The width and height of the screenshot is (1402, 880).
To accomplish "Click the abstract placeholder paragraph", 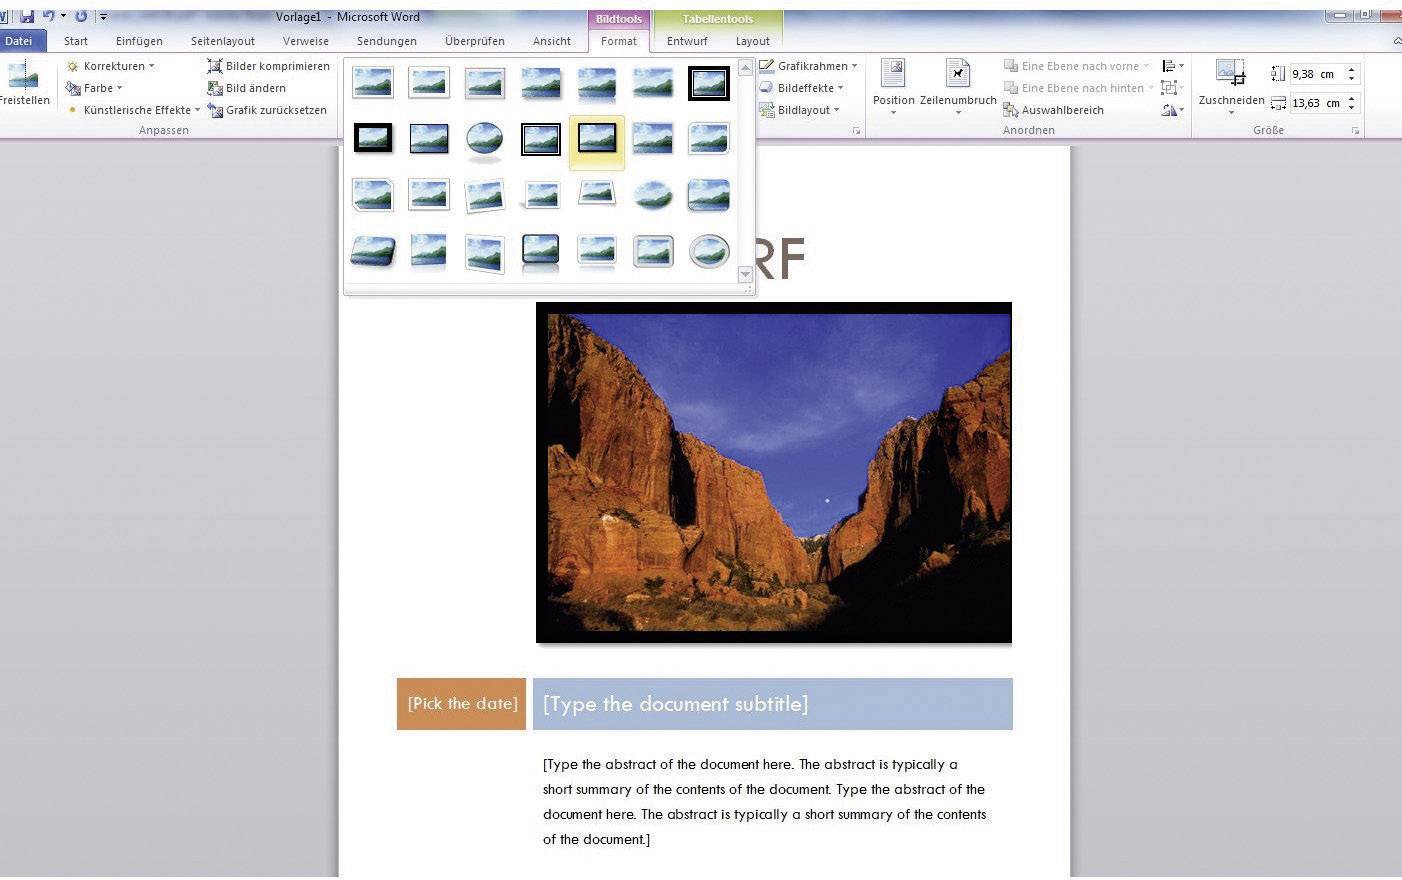I will 765,801.
